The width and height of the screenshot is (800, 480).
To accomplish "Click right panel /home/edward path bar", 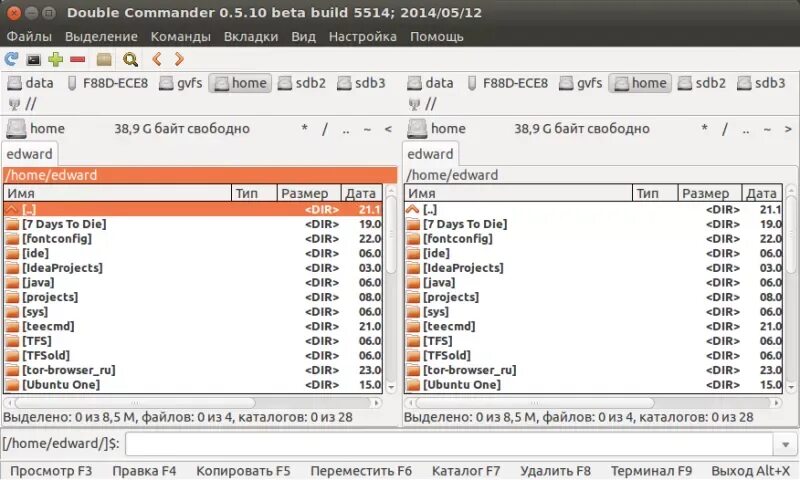I will (601, 175).
